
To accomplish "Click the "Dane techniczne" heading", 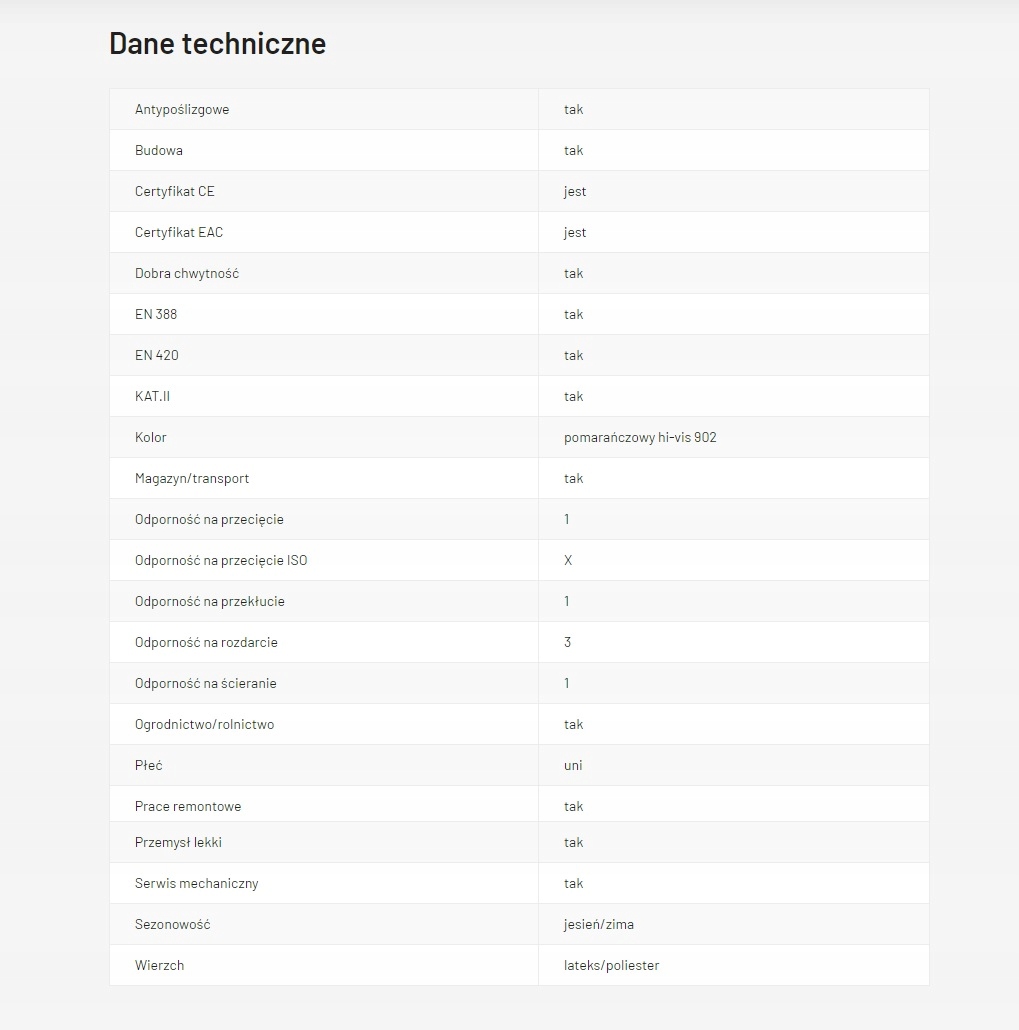I will pyautogui.click(x=217, y=44).
